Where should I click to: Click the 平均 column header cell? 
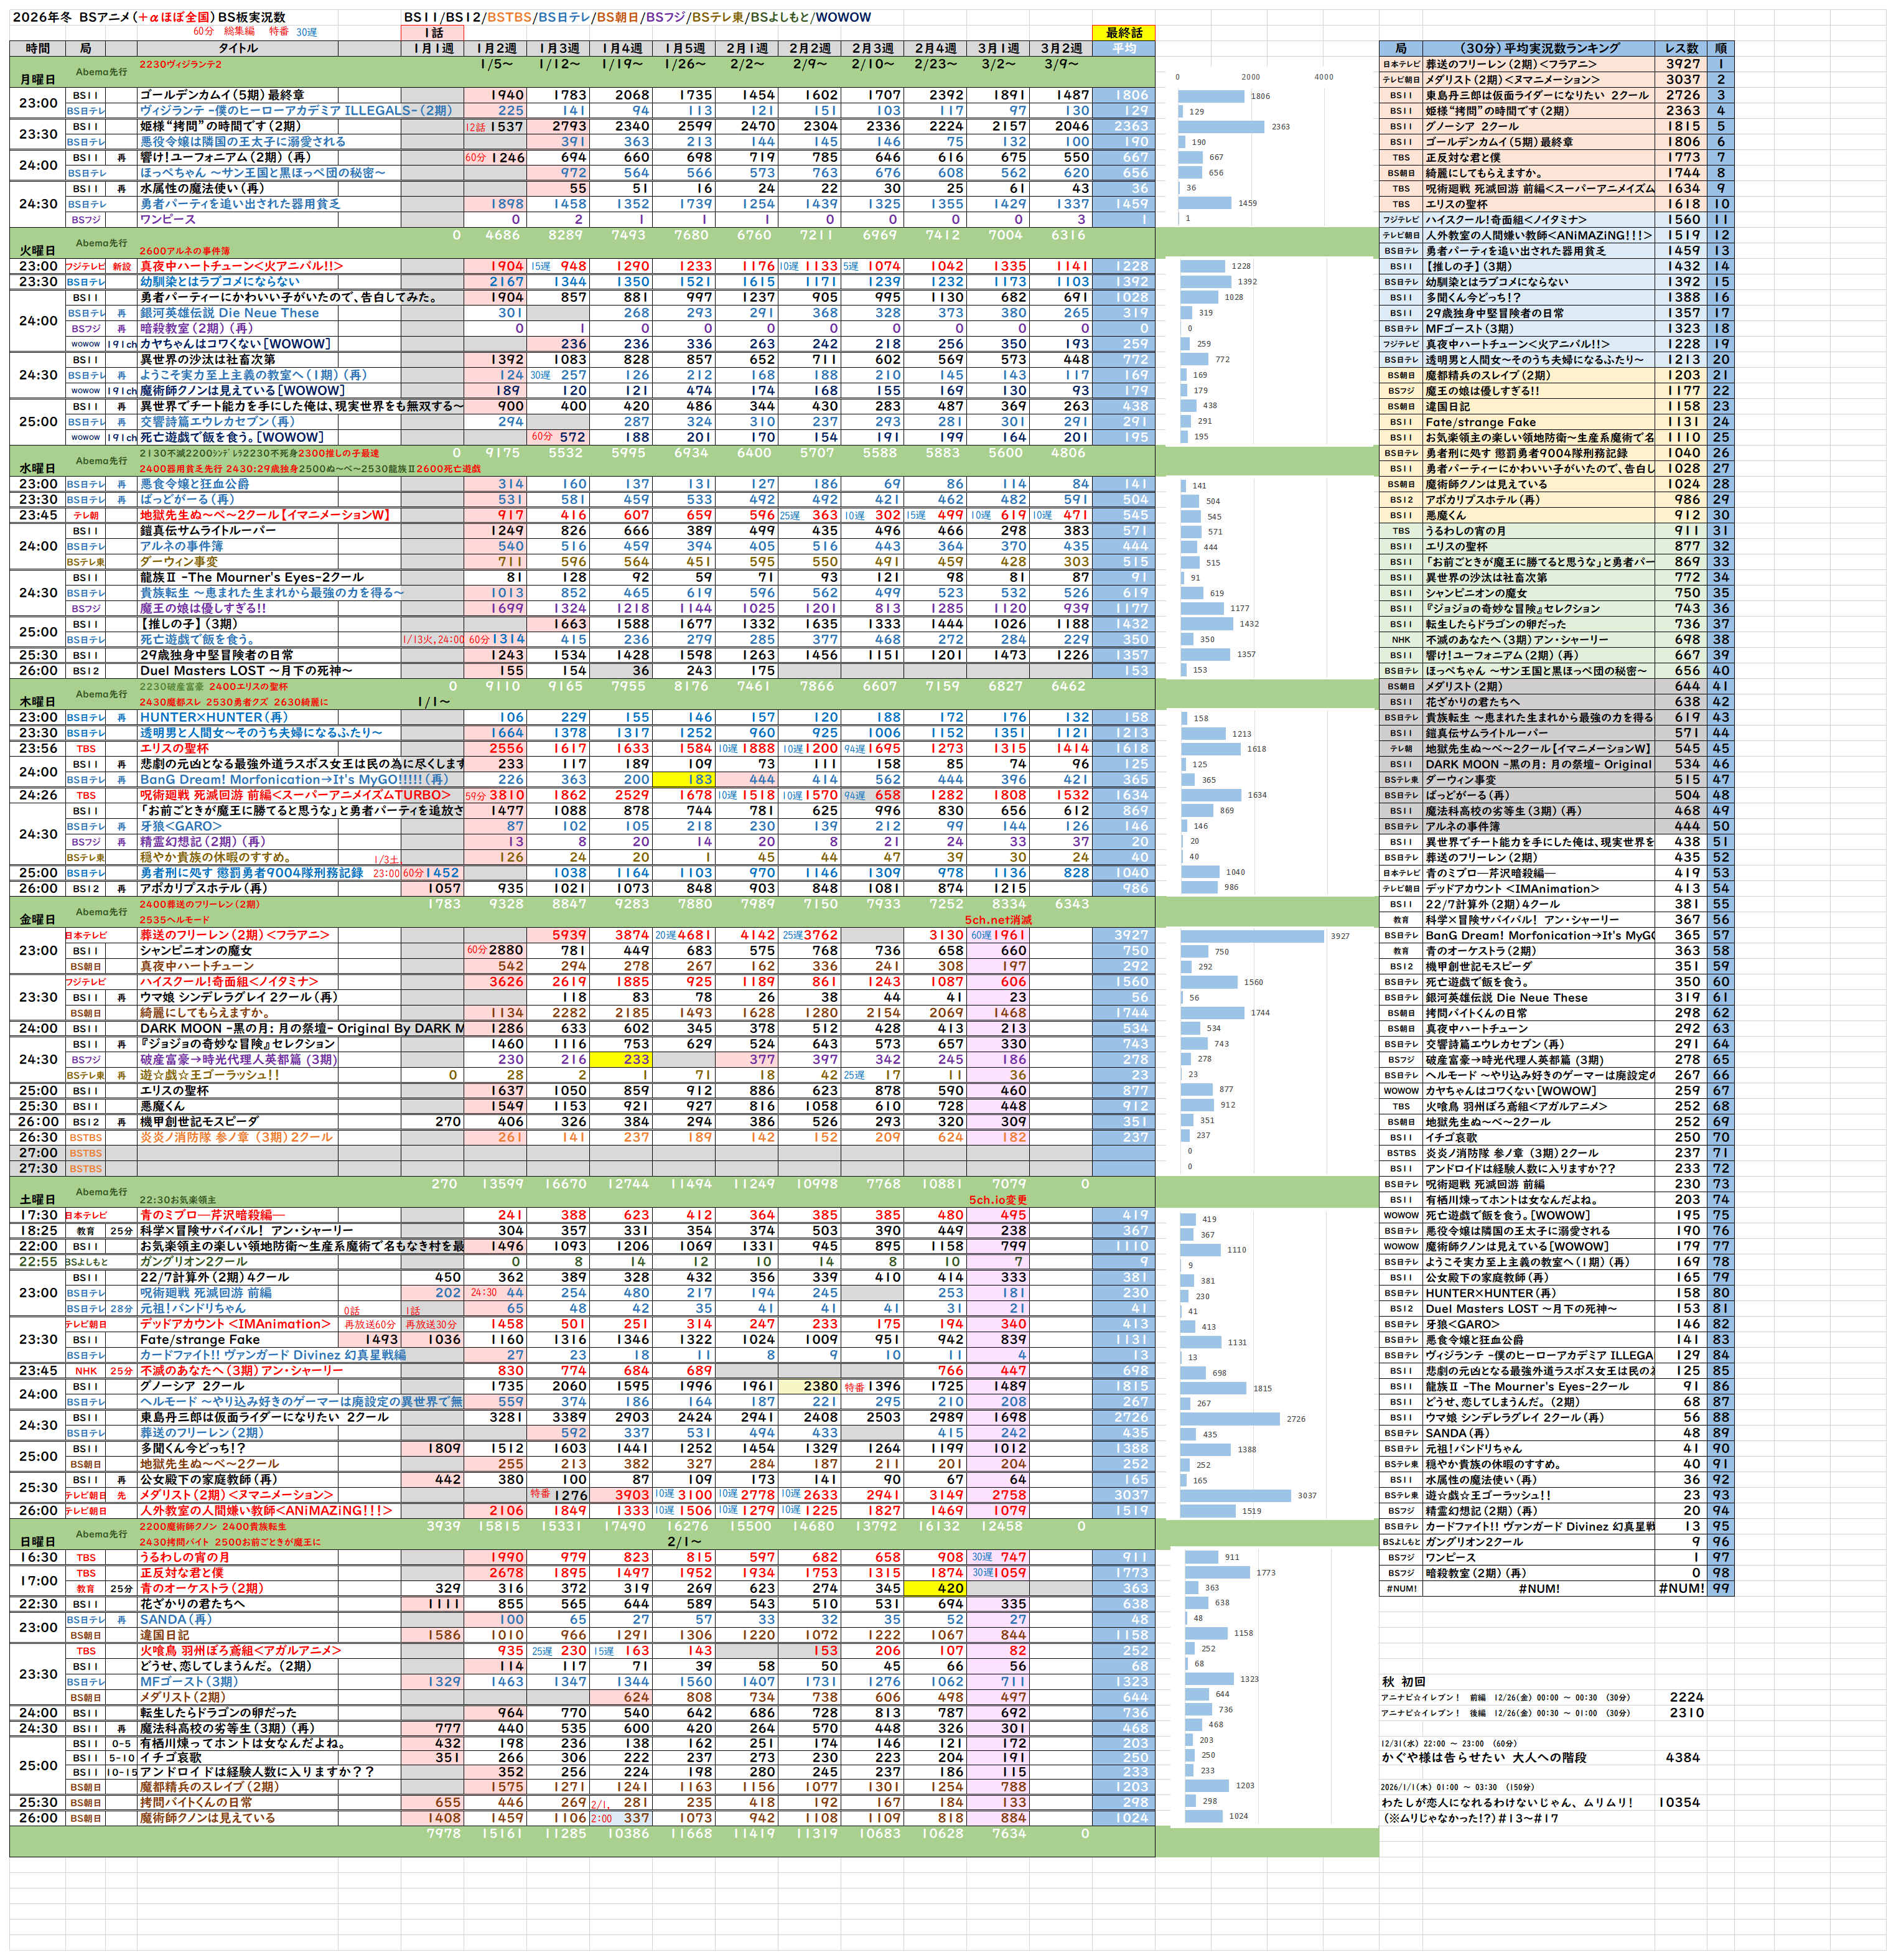[x=1123, y=48]
